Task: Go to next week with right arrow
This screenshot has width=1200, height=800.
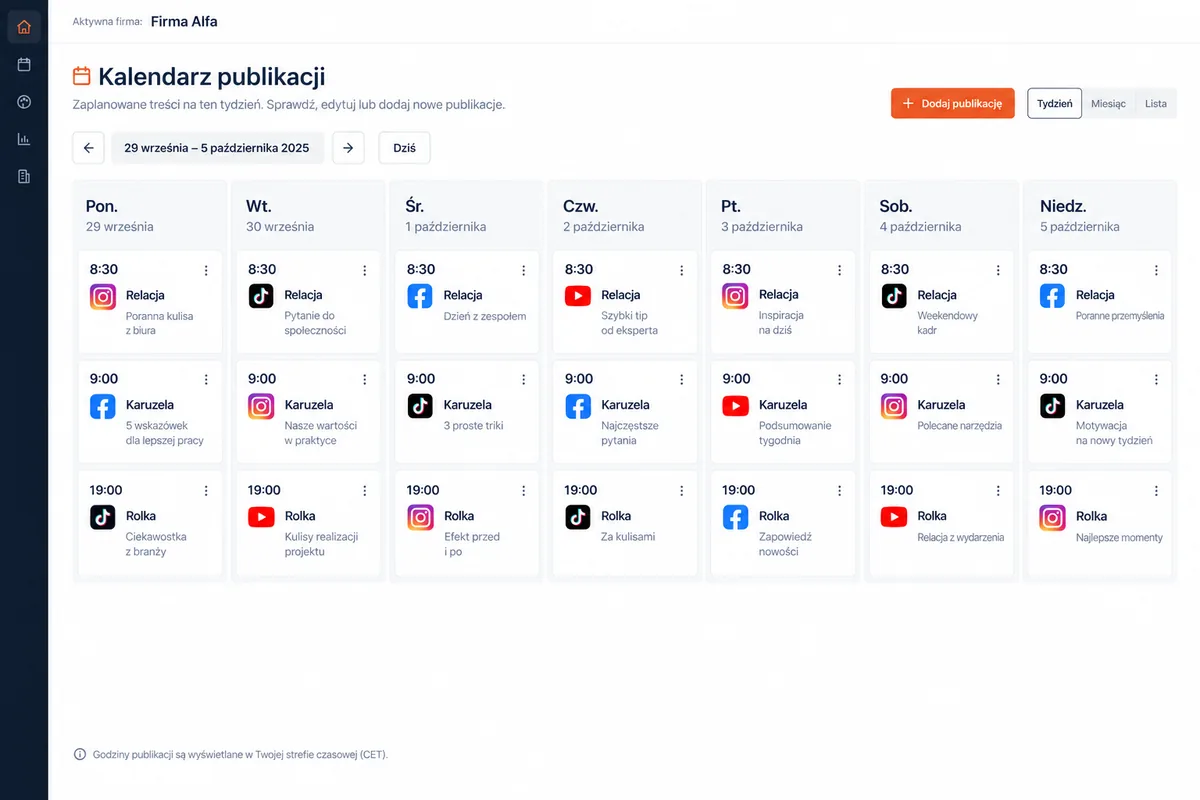Action: [348, 148]
